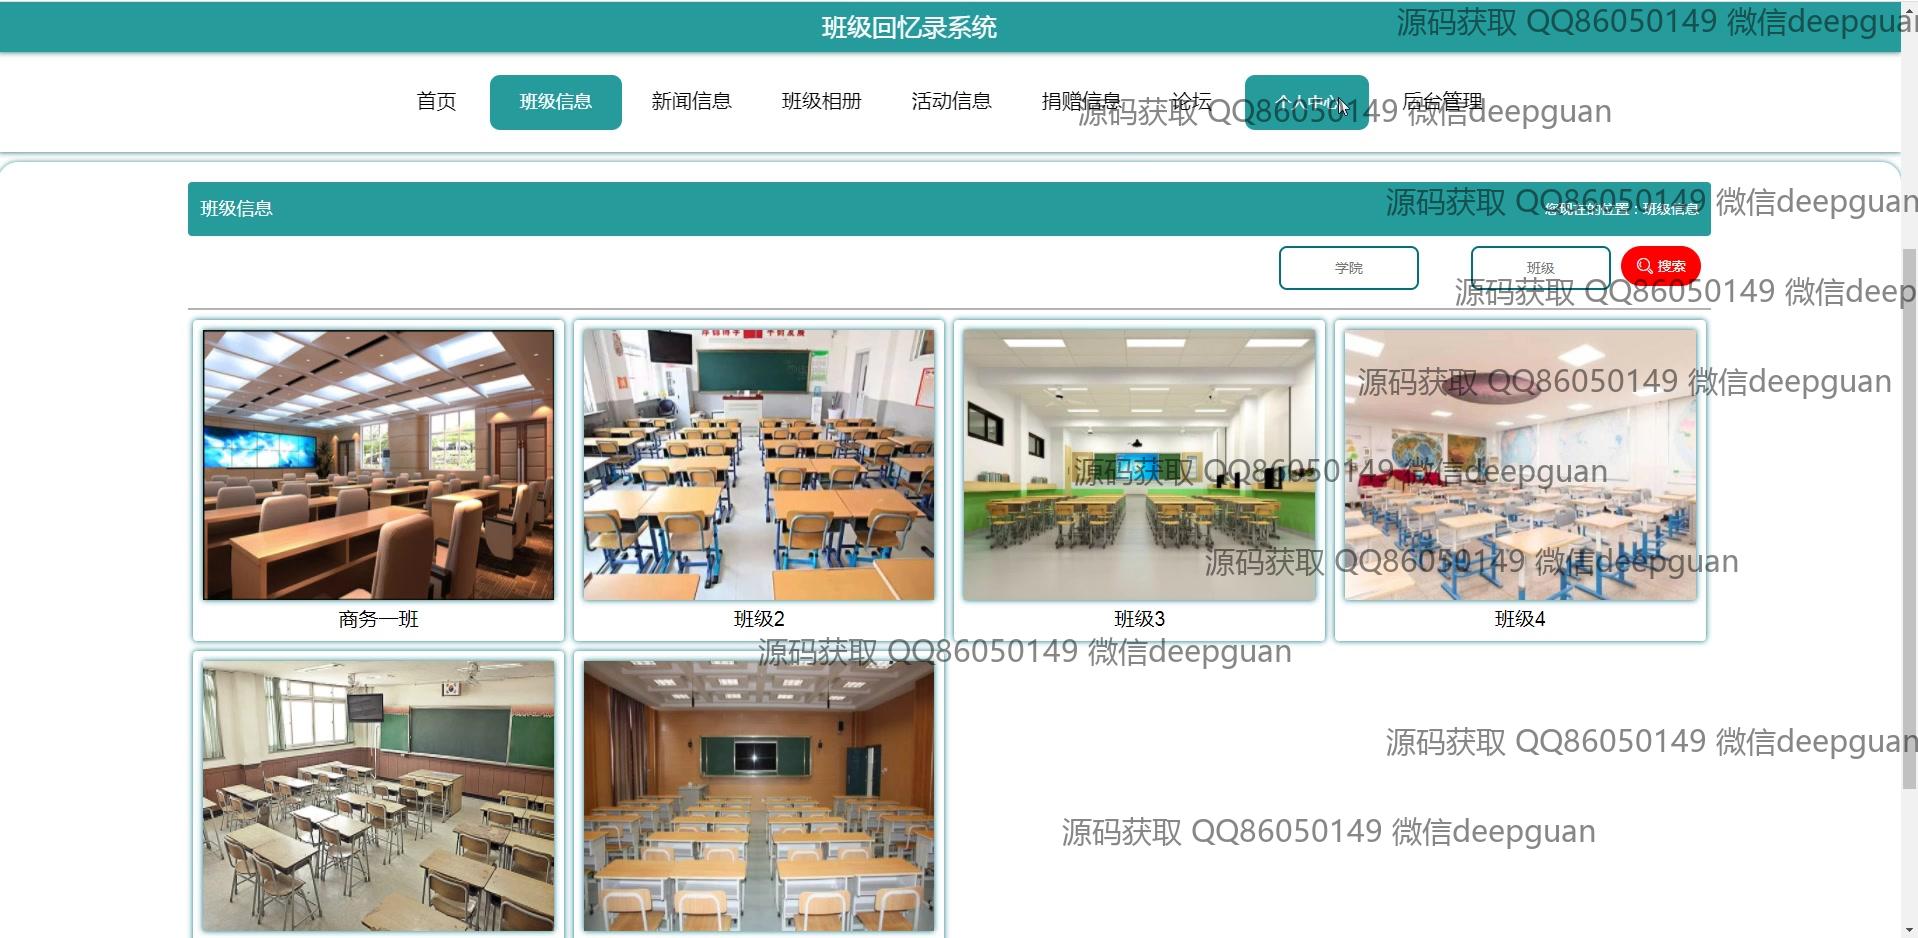The image size is (1918, 938).
Task: Open the 个人中心 personal center
Action: (1306, 102)
